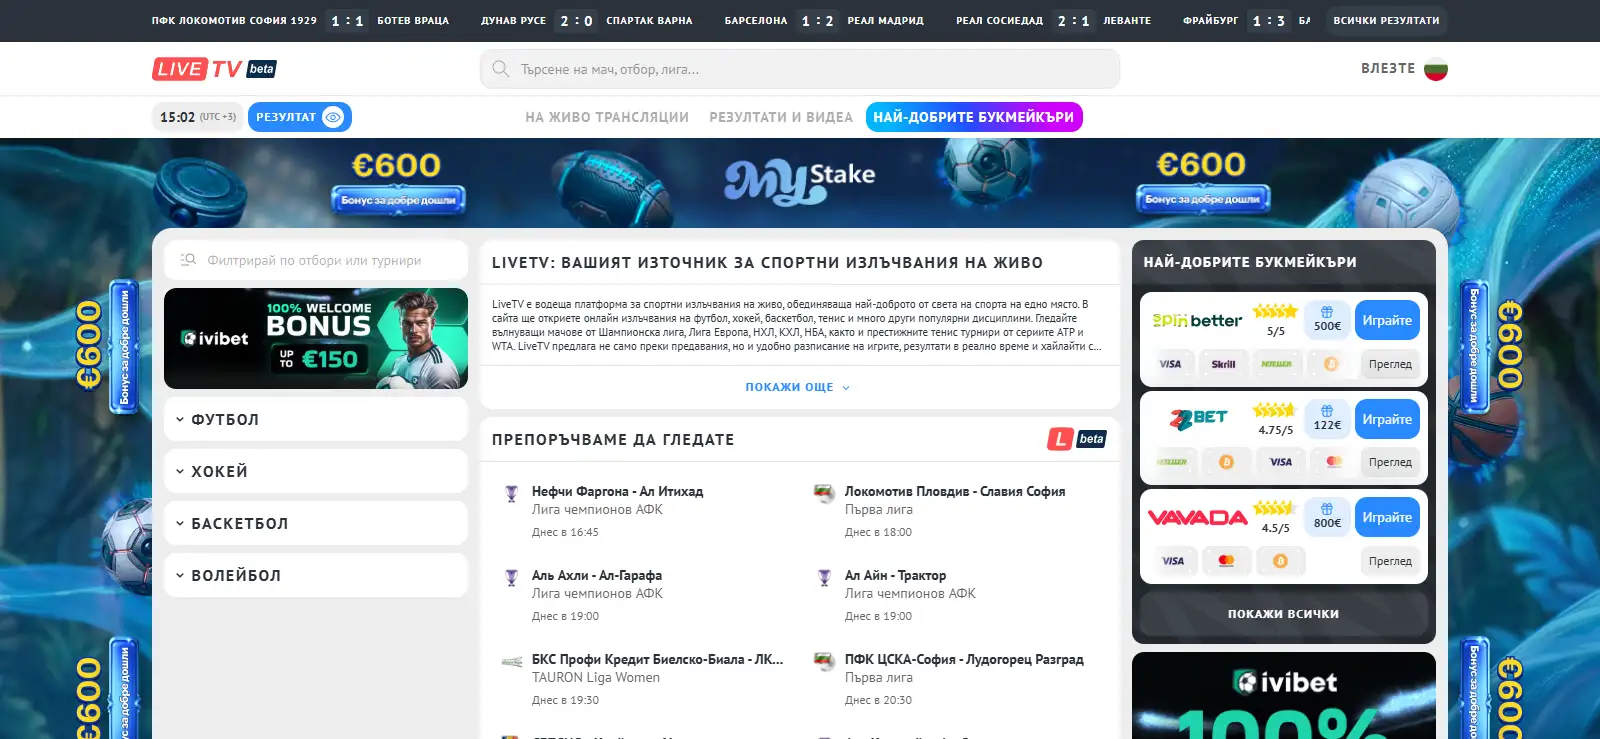1600x739 pixels.
Task: Expand the ХОКЕЙ sports category
Action: (316, 472)
